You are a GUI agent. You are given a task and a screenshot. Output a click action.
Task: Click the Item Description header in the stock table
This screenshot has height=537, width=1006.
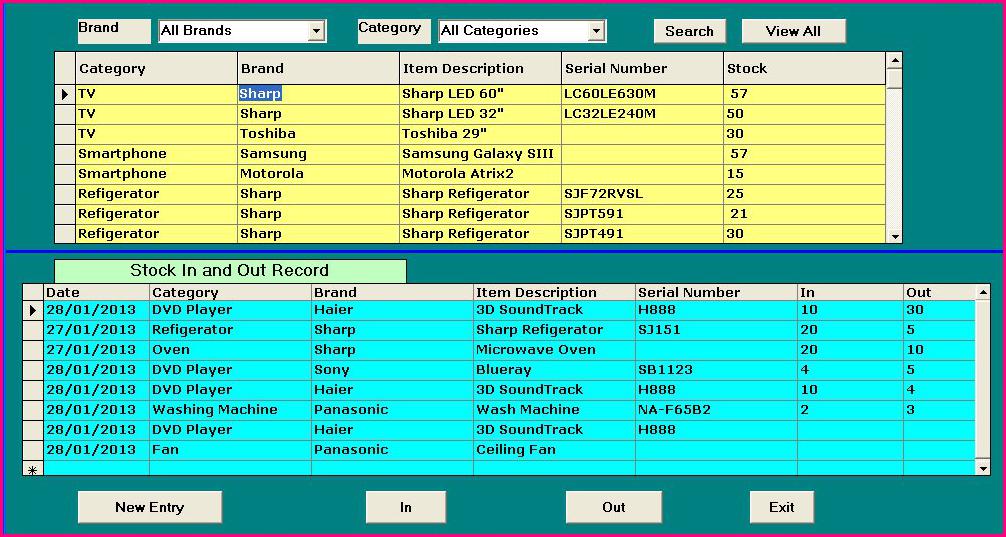click(x=481, y=69)
